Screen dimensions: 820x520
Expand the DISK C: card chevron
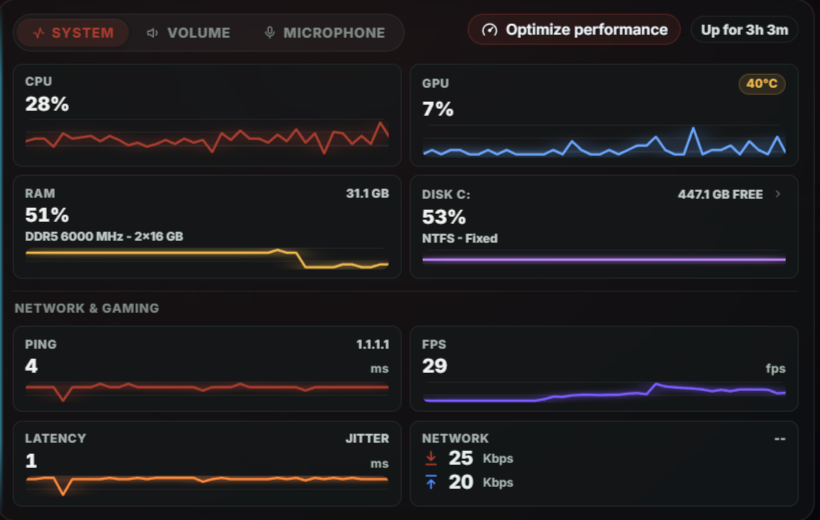778,194
